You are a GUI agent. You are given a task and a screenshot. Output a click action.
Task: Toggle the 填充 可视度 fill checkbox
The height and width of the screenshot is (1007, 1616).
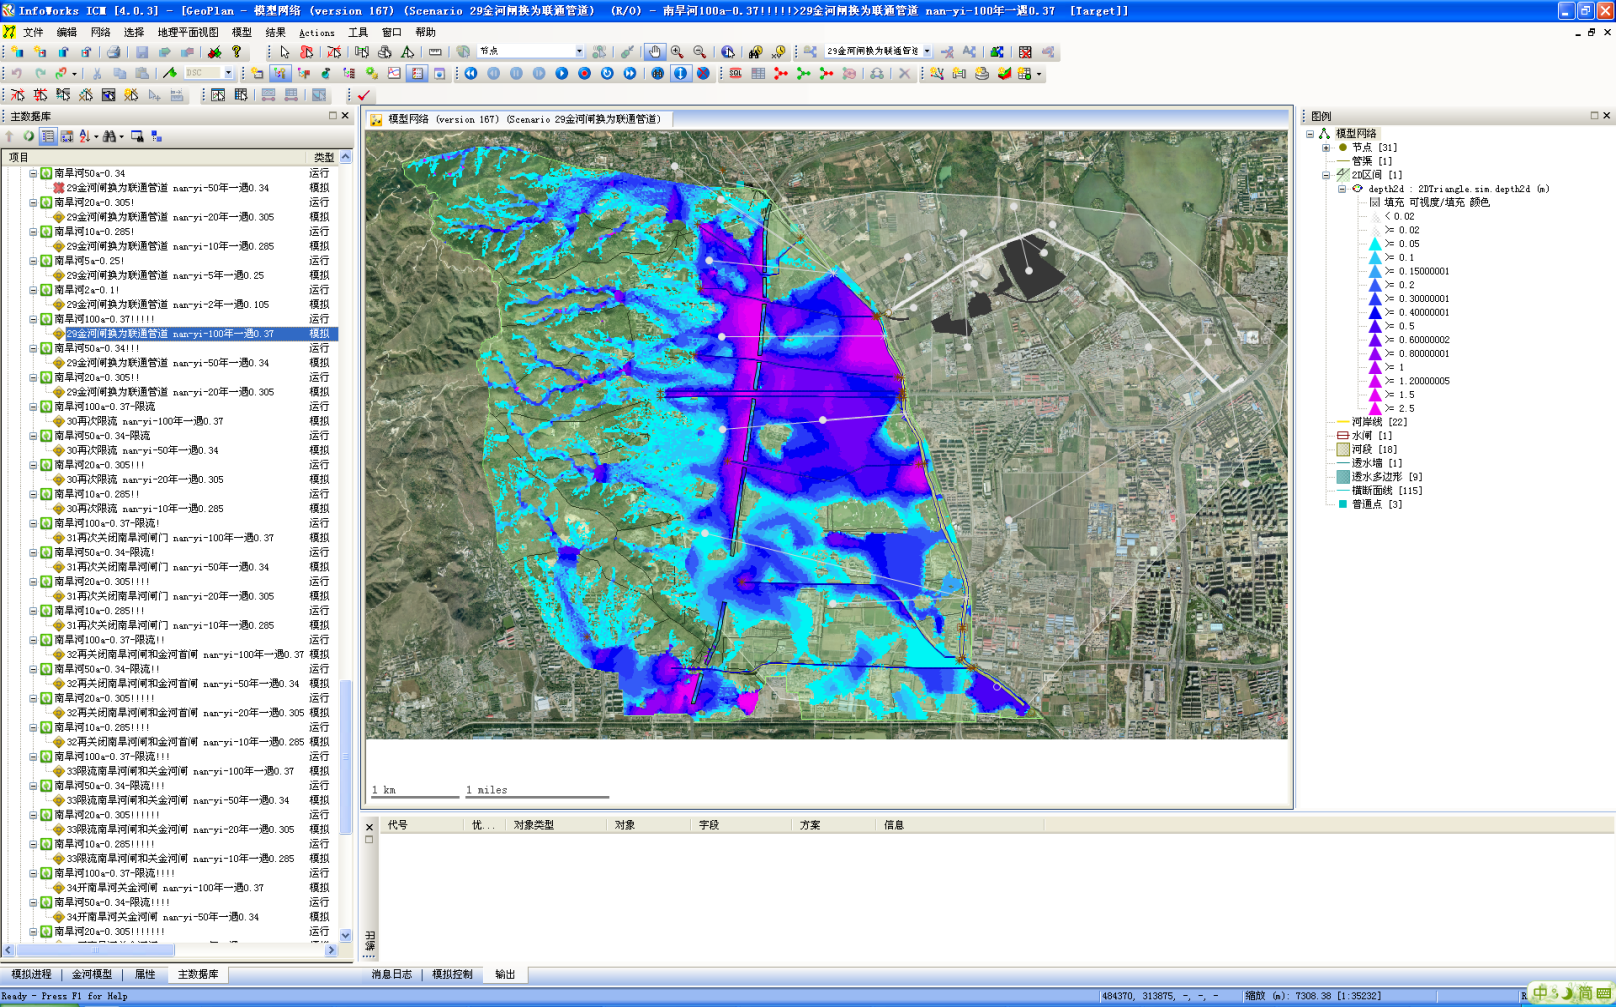pyautogui.click(x=1375, y=202)
